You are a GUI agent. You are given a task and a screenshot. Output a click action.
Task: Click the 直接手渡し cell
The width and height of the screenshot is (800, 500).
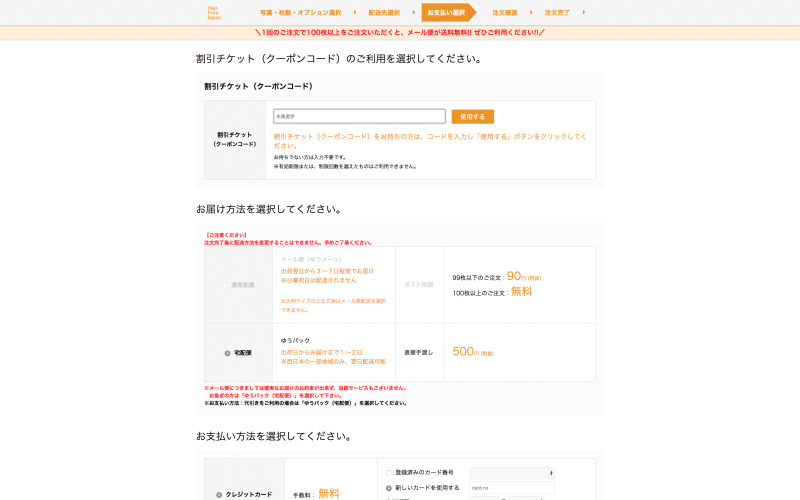coord(419,353)
